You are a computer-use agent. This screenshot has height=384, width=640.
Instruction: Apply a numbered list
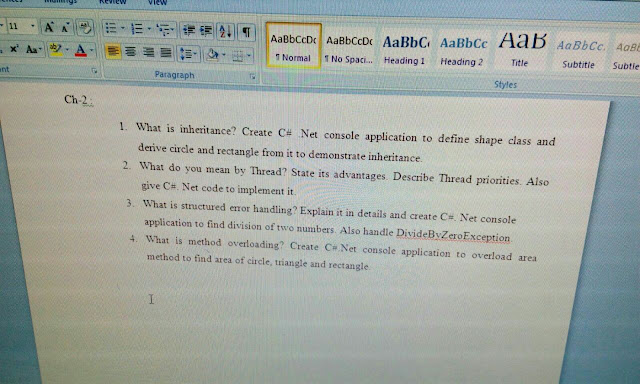[137, 29]
